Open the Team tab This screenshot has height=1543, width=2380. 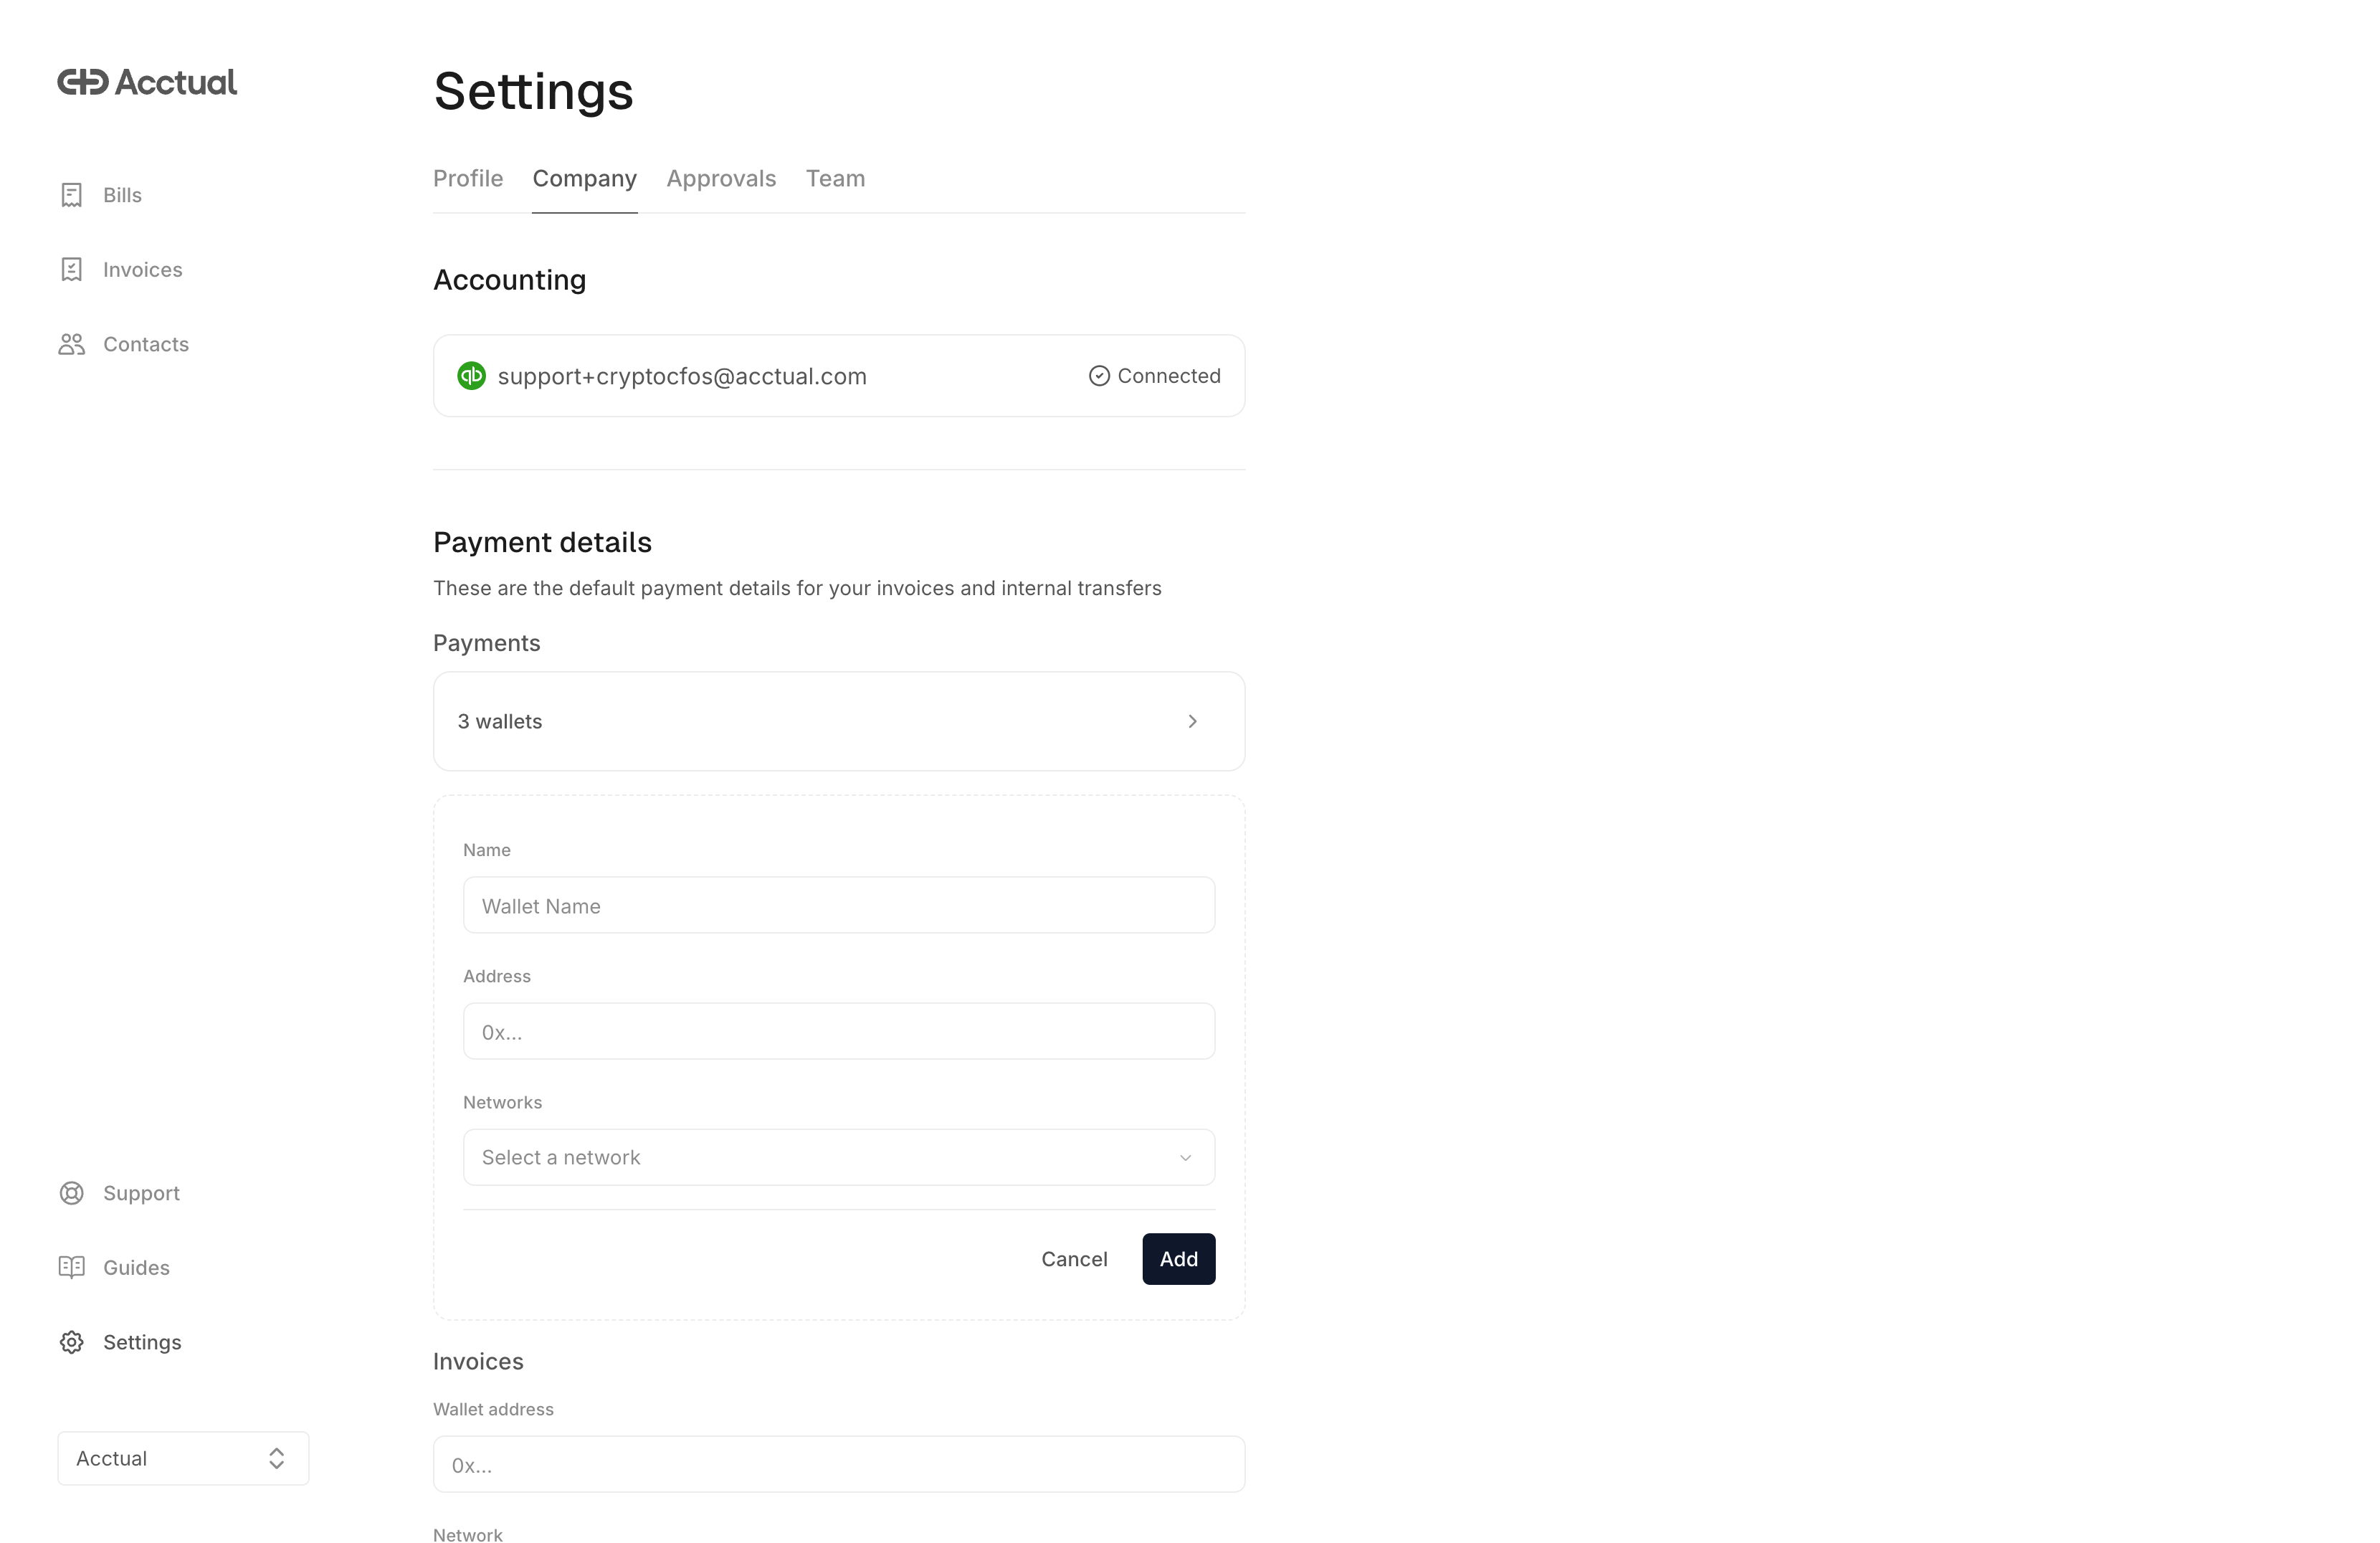click(835, 179)
